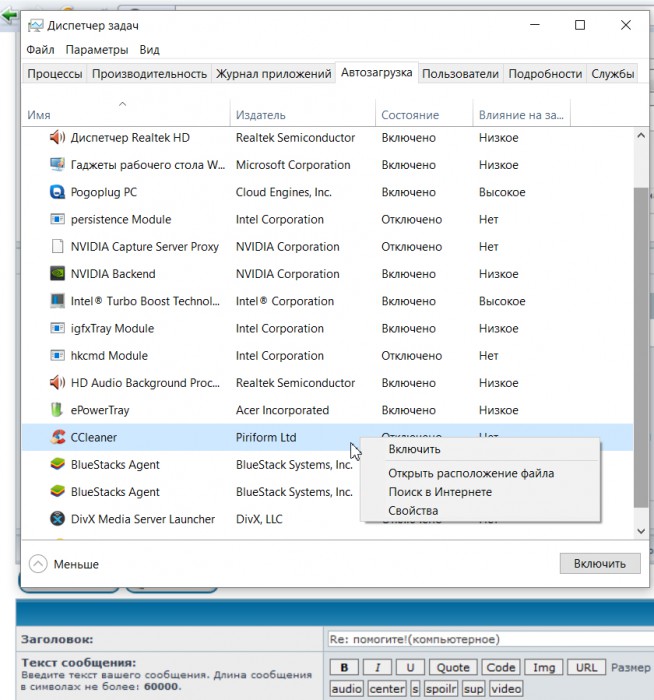Click the URL button in the forum editor
Viewport: 654px width, 700px height.
[586, 667]
